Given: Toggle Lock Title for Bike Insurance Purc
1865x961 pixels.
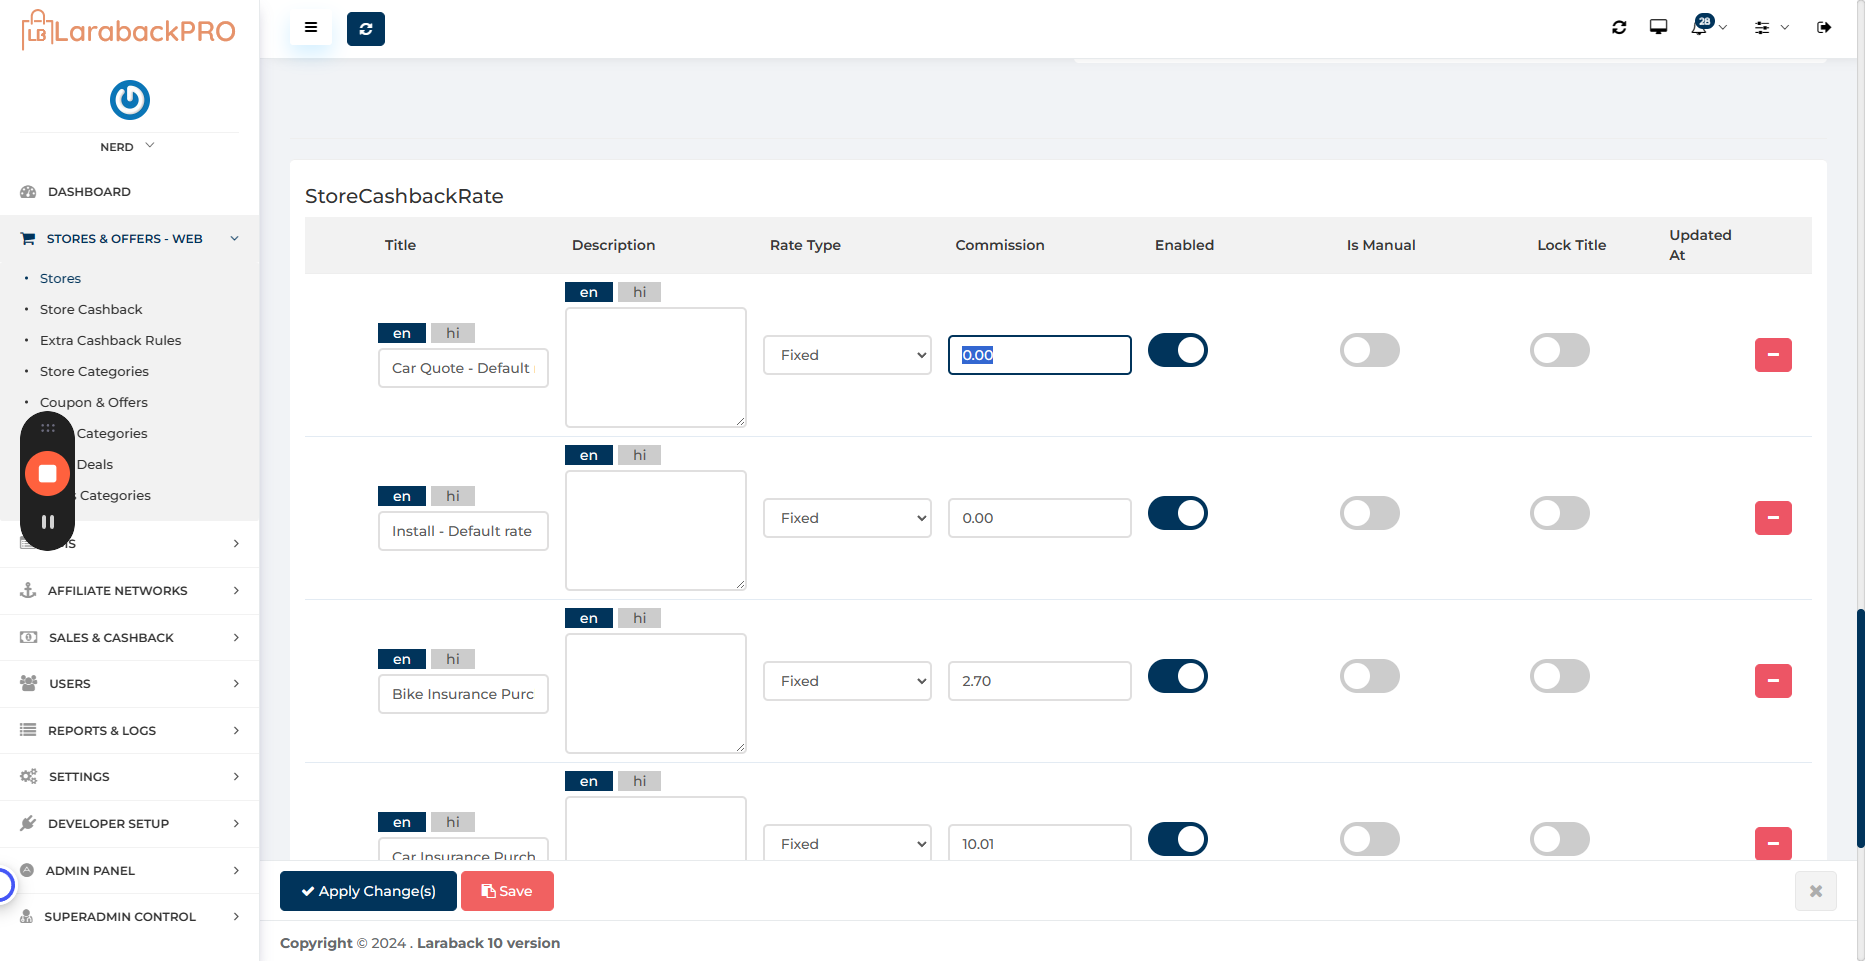Looking at the screenshot, I should click(x=1560, y=677).
